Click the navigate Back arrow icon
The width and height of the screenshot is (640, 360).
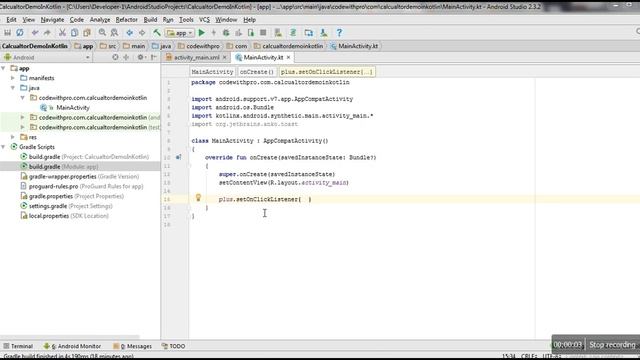click(129, 33)
